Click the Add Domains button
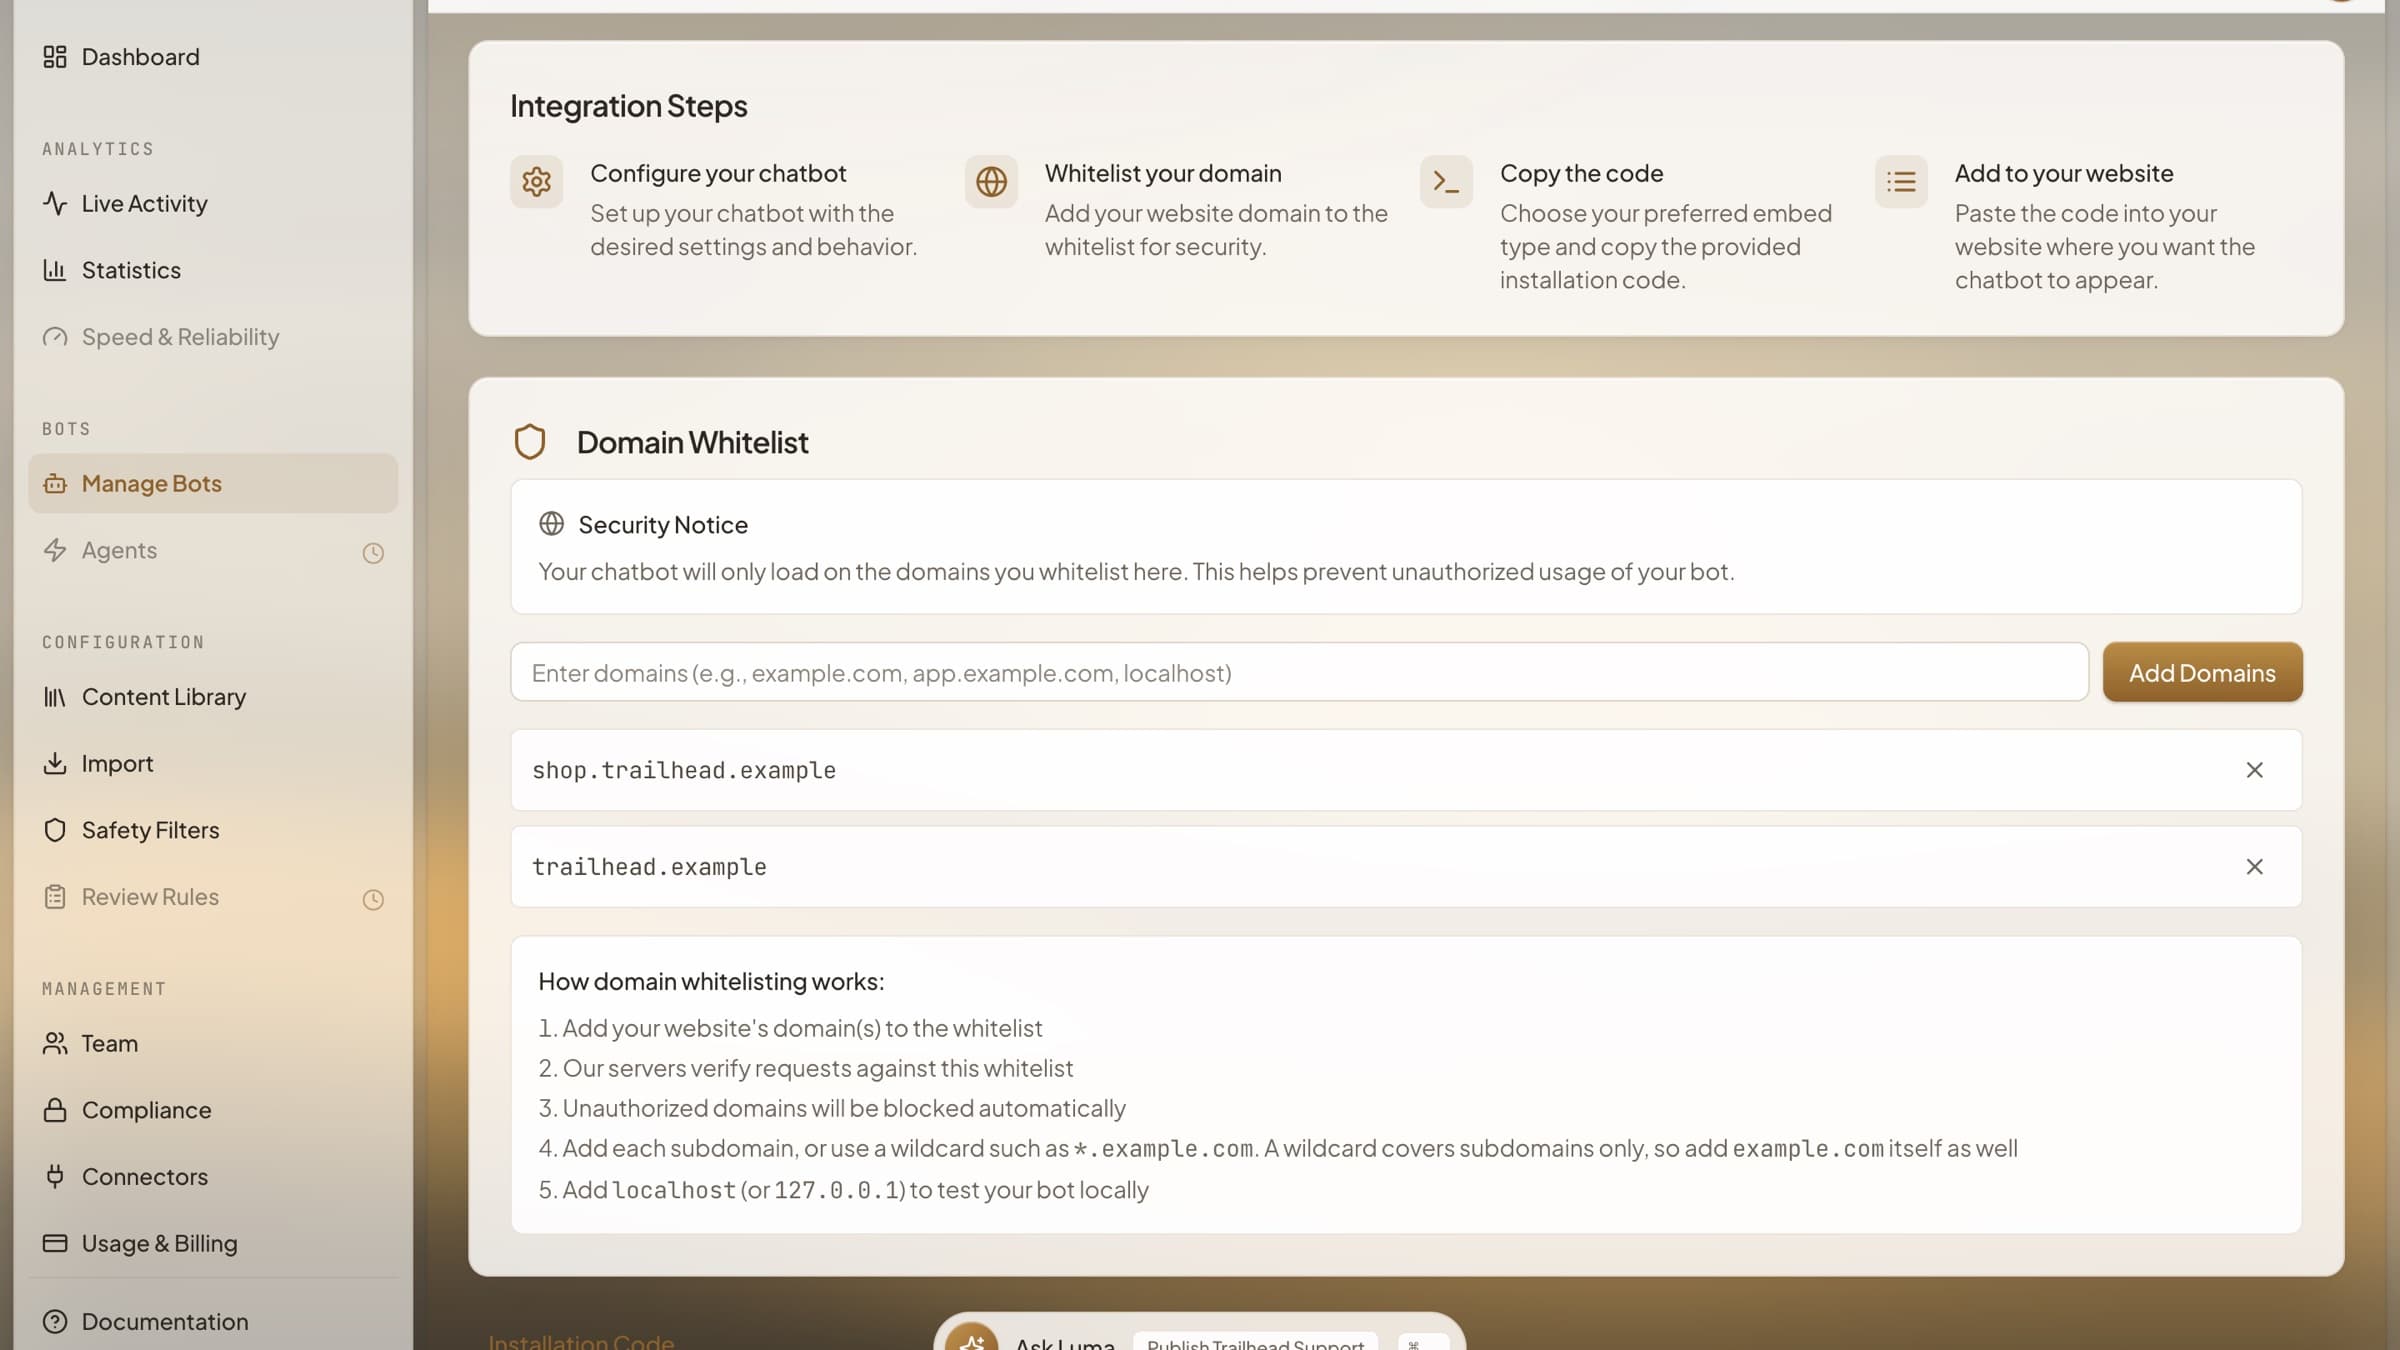 click(2202, 673)
